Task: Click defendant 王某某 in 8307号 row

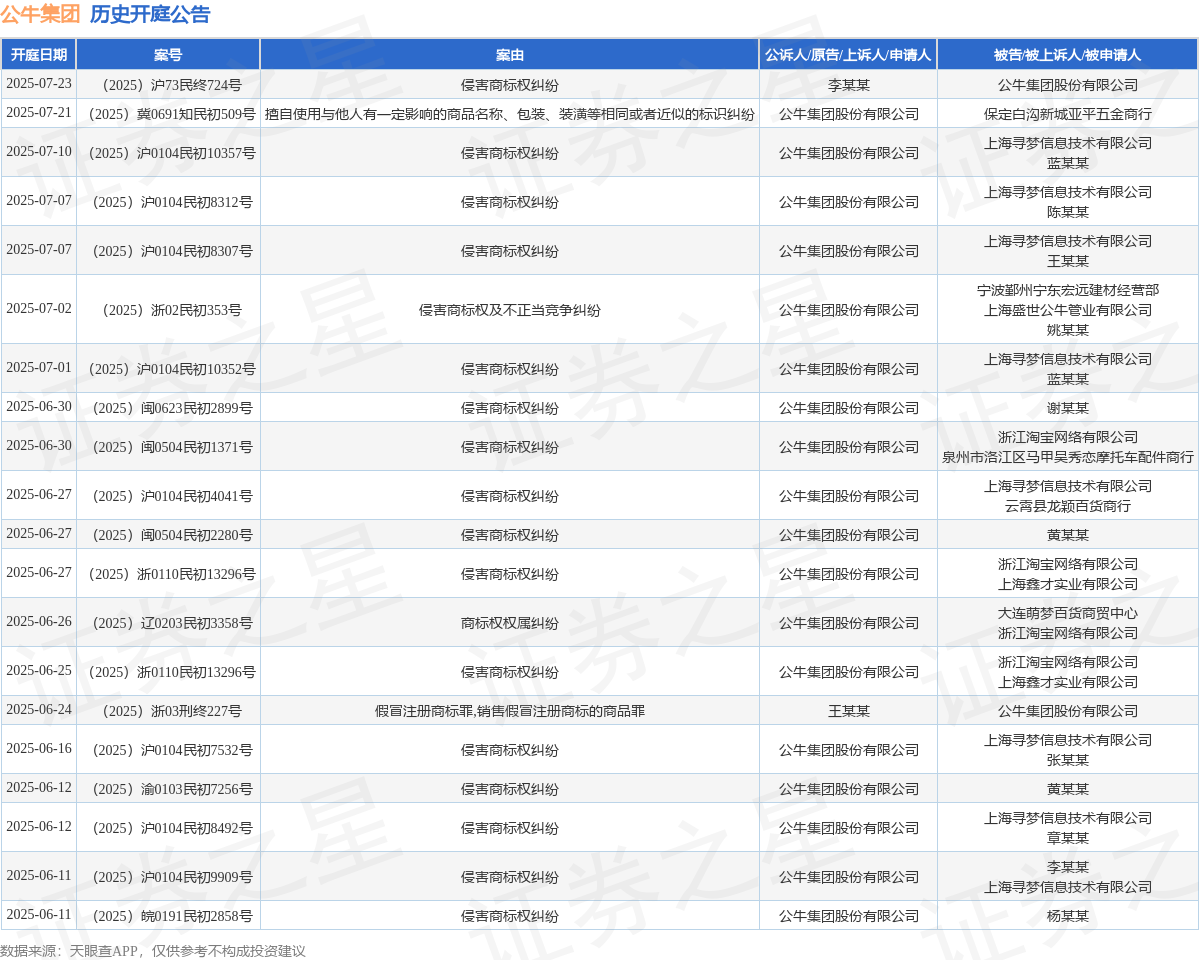Action: [1067, 261]
